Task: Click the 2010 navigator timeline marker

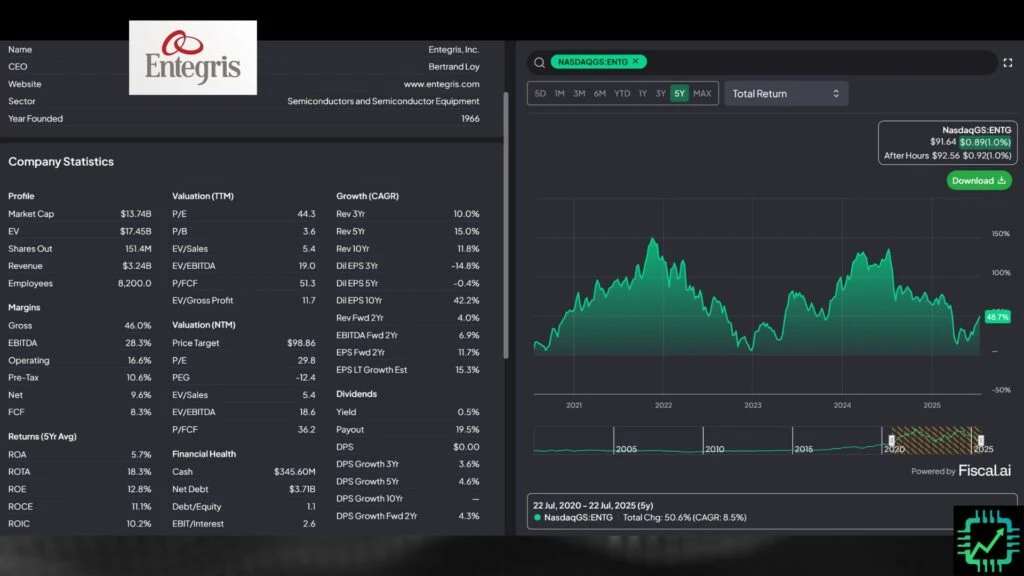Action: [714, 449]
